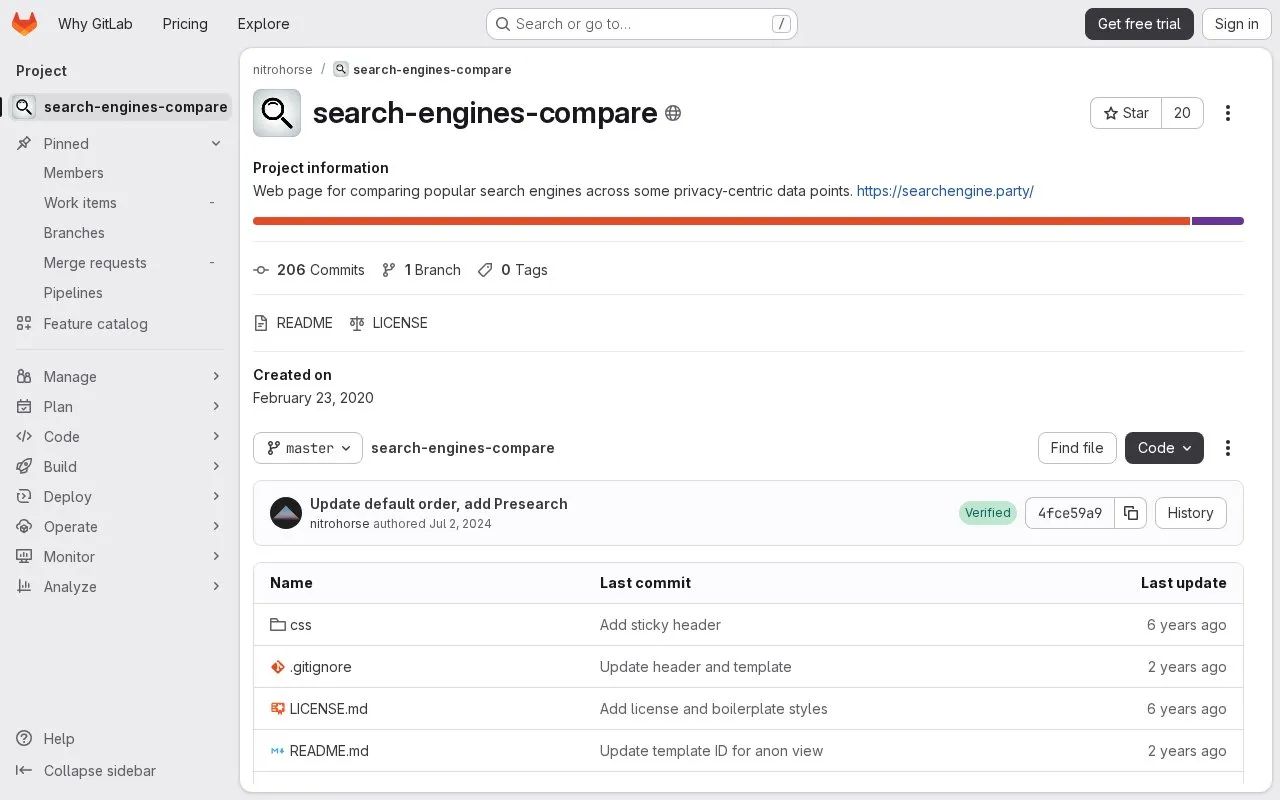Expand the Code sidebar section
Screen dimensions: 1280x800
[x=120, y=437]
